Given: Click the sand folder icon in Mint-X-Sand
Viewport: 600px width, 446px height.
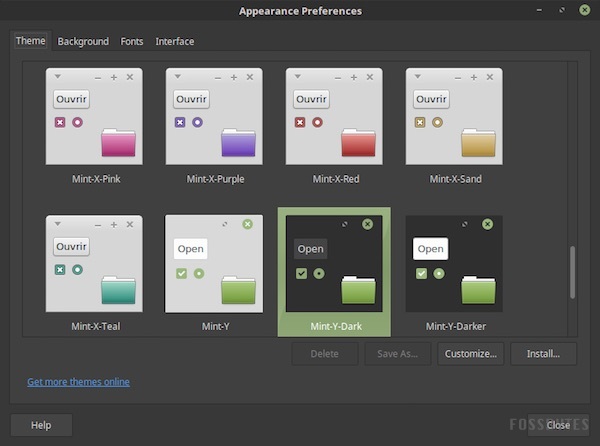Looking at the screenshot, I should point(478,143).
